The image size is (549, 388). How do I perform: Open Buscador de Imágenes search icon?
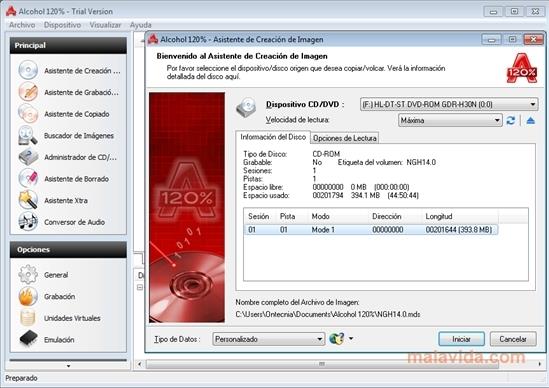(x=28, y=135)
